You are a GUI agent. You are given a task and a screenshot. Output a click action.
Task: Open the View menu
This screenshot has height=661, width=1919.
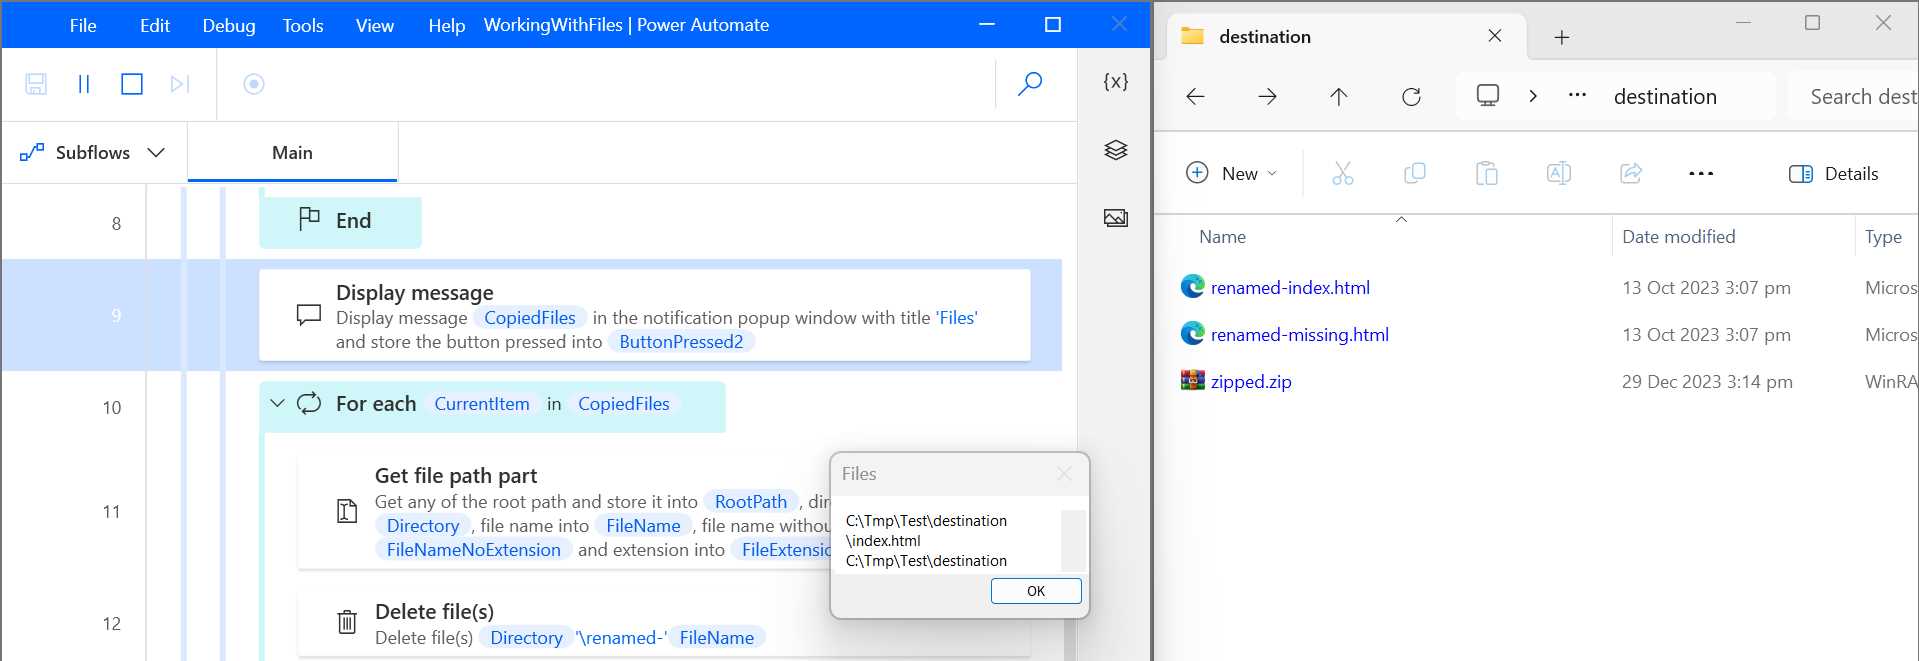(375, 26)
